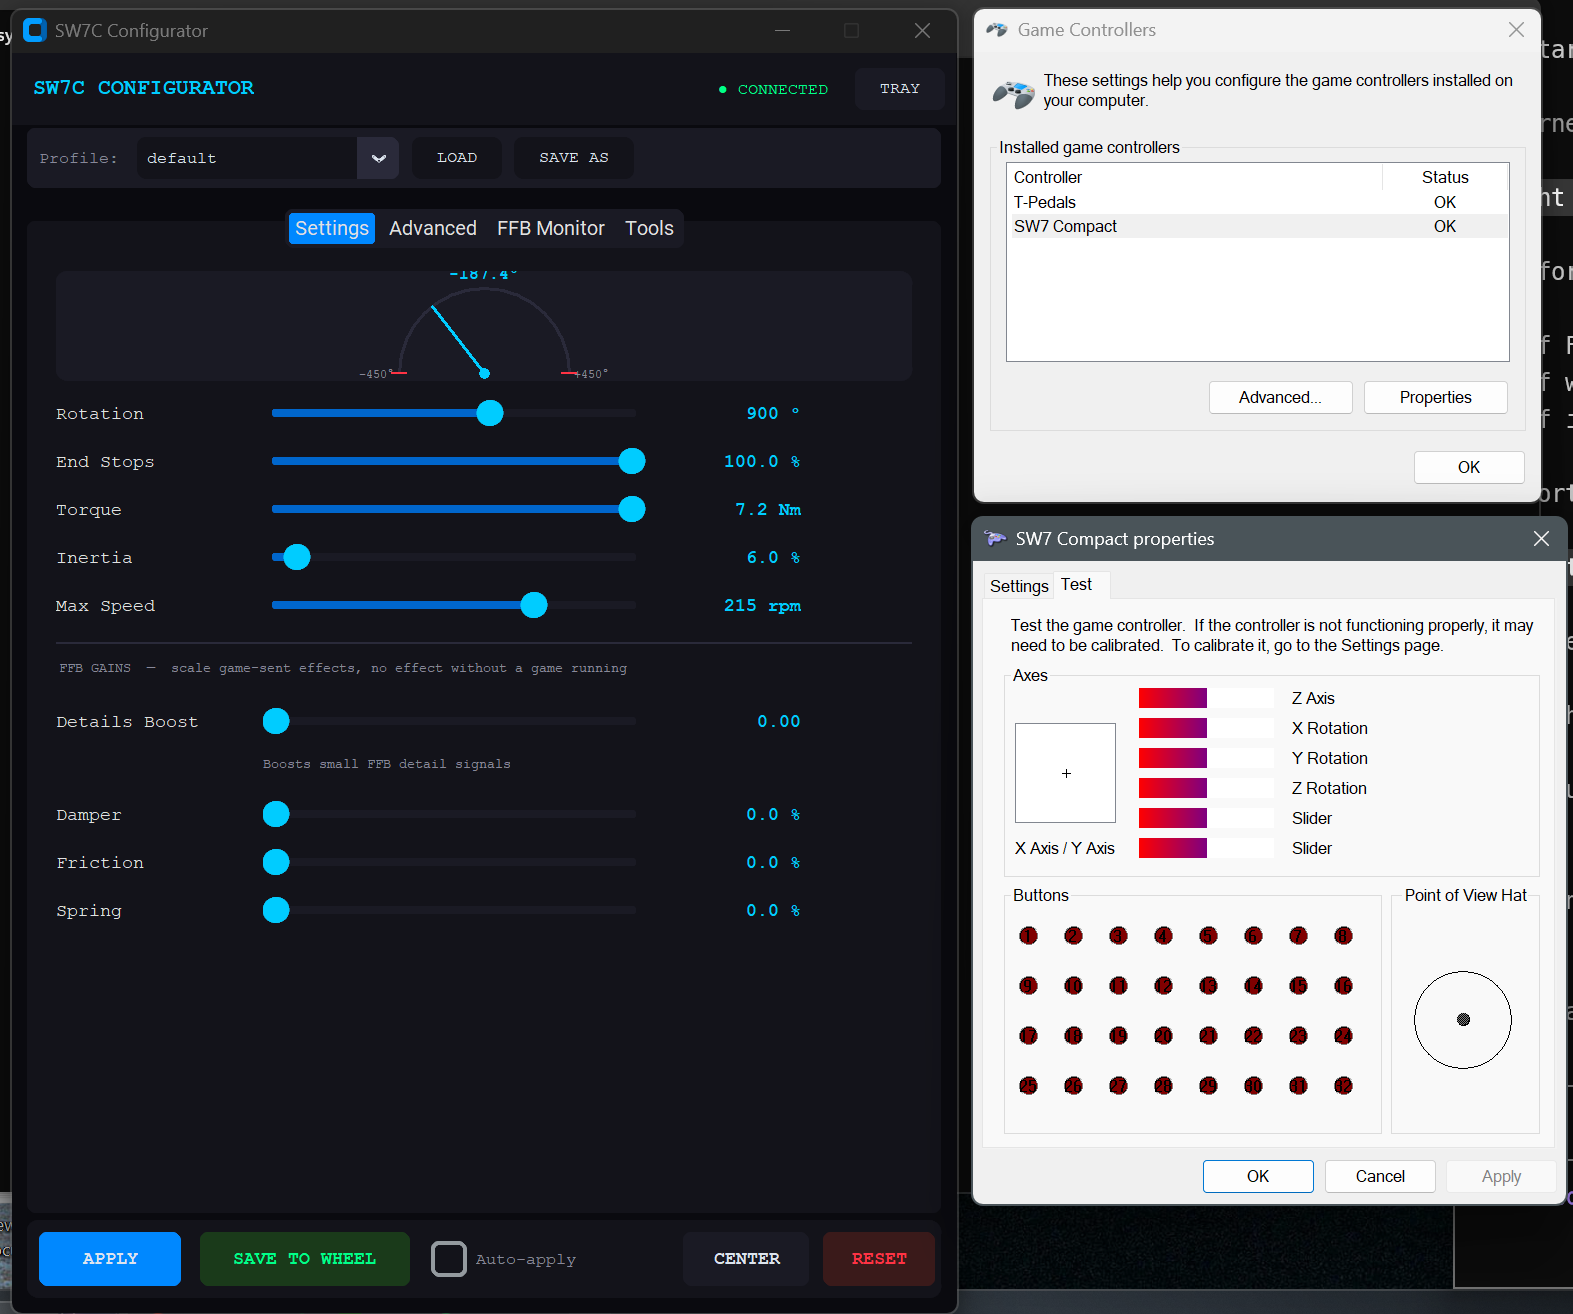Minimize the SW7C Configurator window
The image size is (1573, 1314).
click(782, 30)
